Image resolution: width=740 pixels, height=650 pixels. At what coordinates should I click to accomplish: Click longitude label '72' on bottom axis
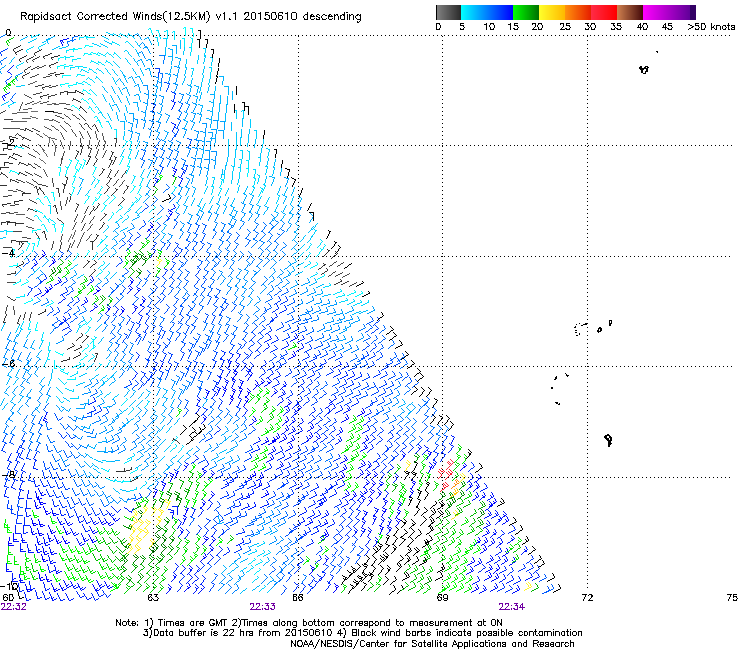click(x=587, y=598)
